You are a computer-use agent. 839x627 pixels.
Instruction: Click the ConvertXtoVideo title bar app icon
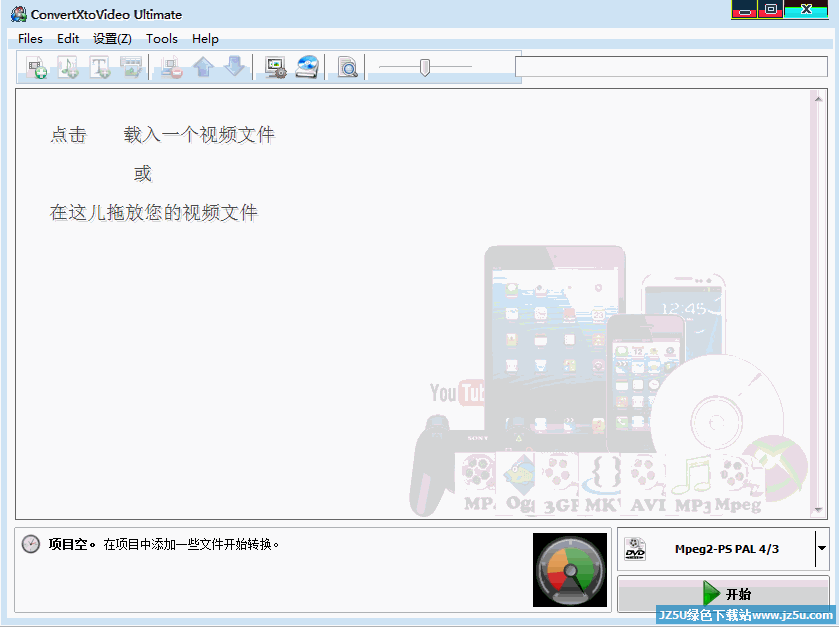pyautogui.click(x=19, y=14)
